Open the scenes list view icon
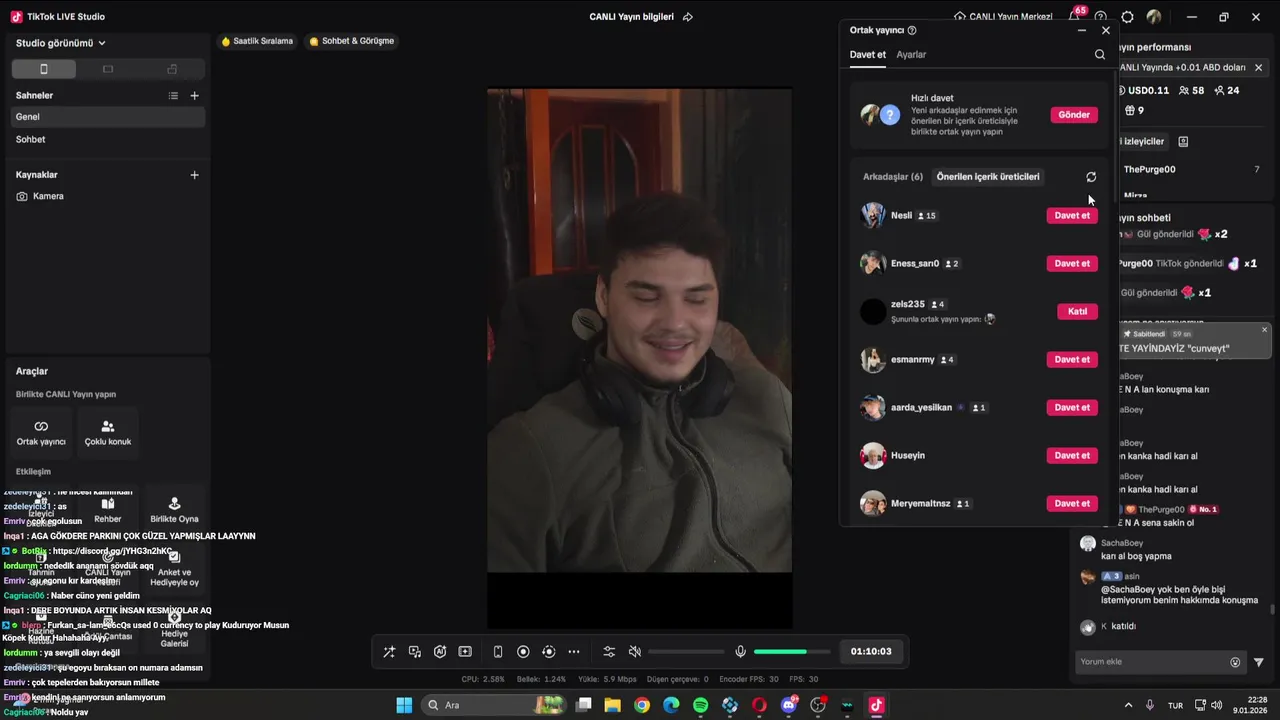Screen dimensions: 1280x720 [x=173, y=96]
